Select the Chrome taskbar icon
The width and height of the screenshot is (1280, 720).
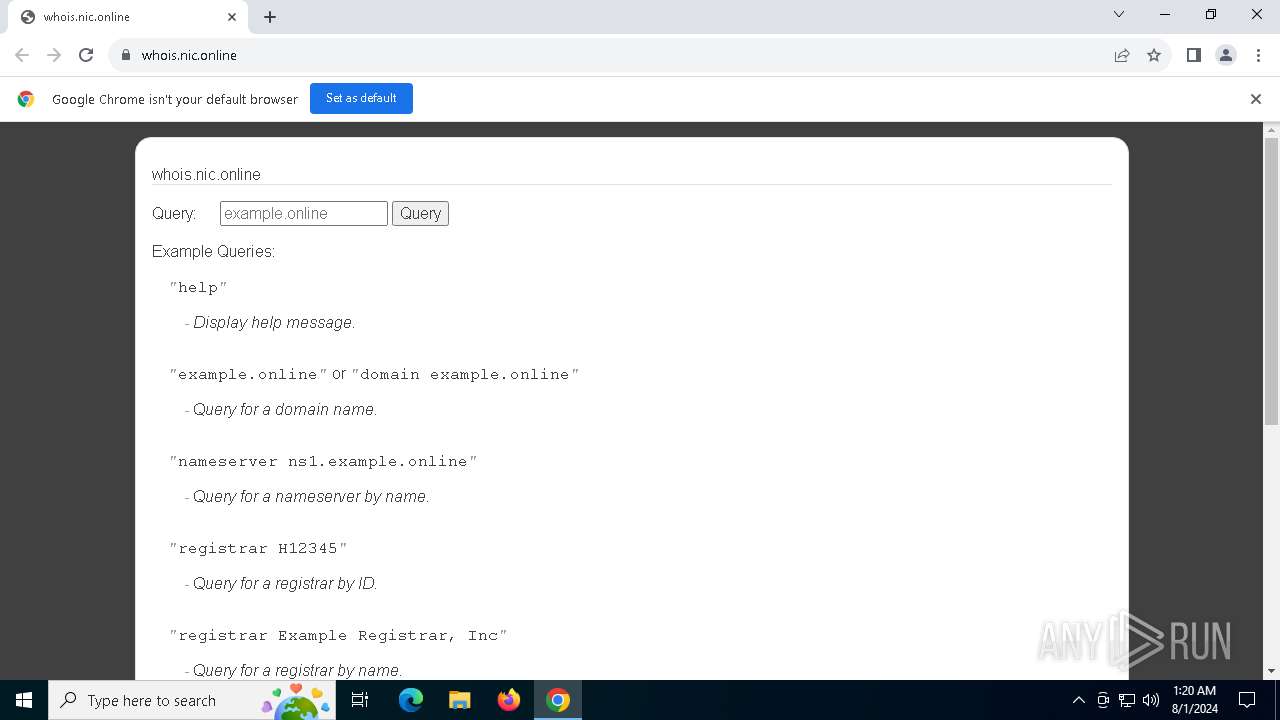click(x=558, y=700)
